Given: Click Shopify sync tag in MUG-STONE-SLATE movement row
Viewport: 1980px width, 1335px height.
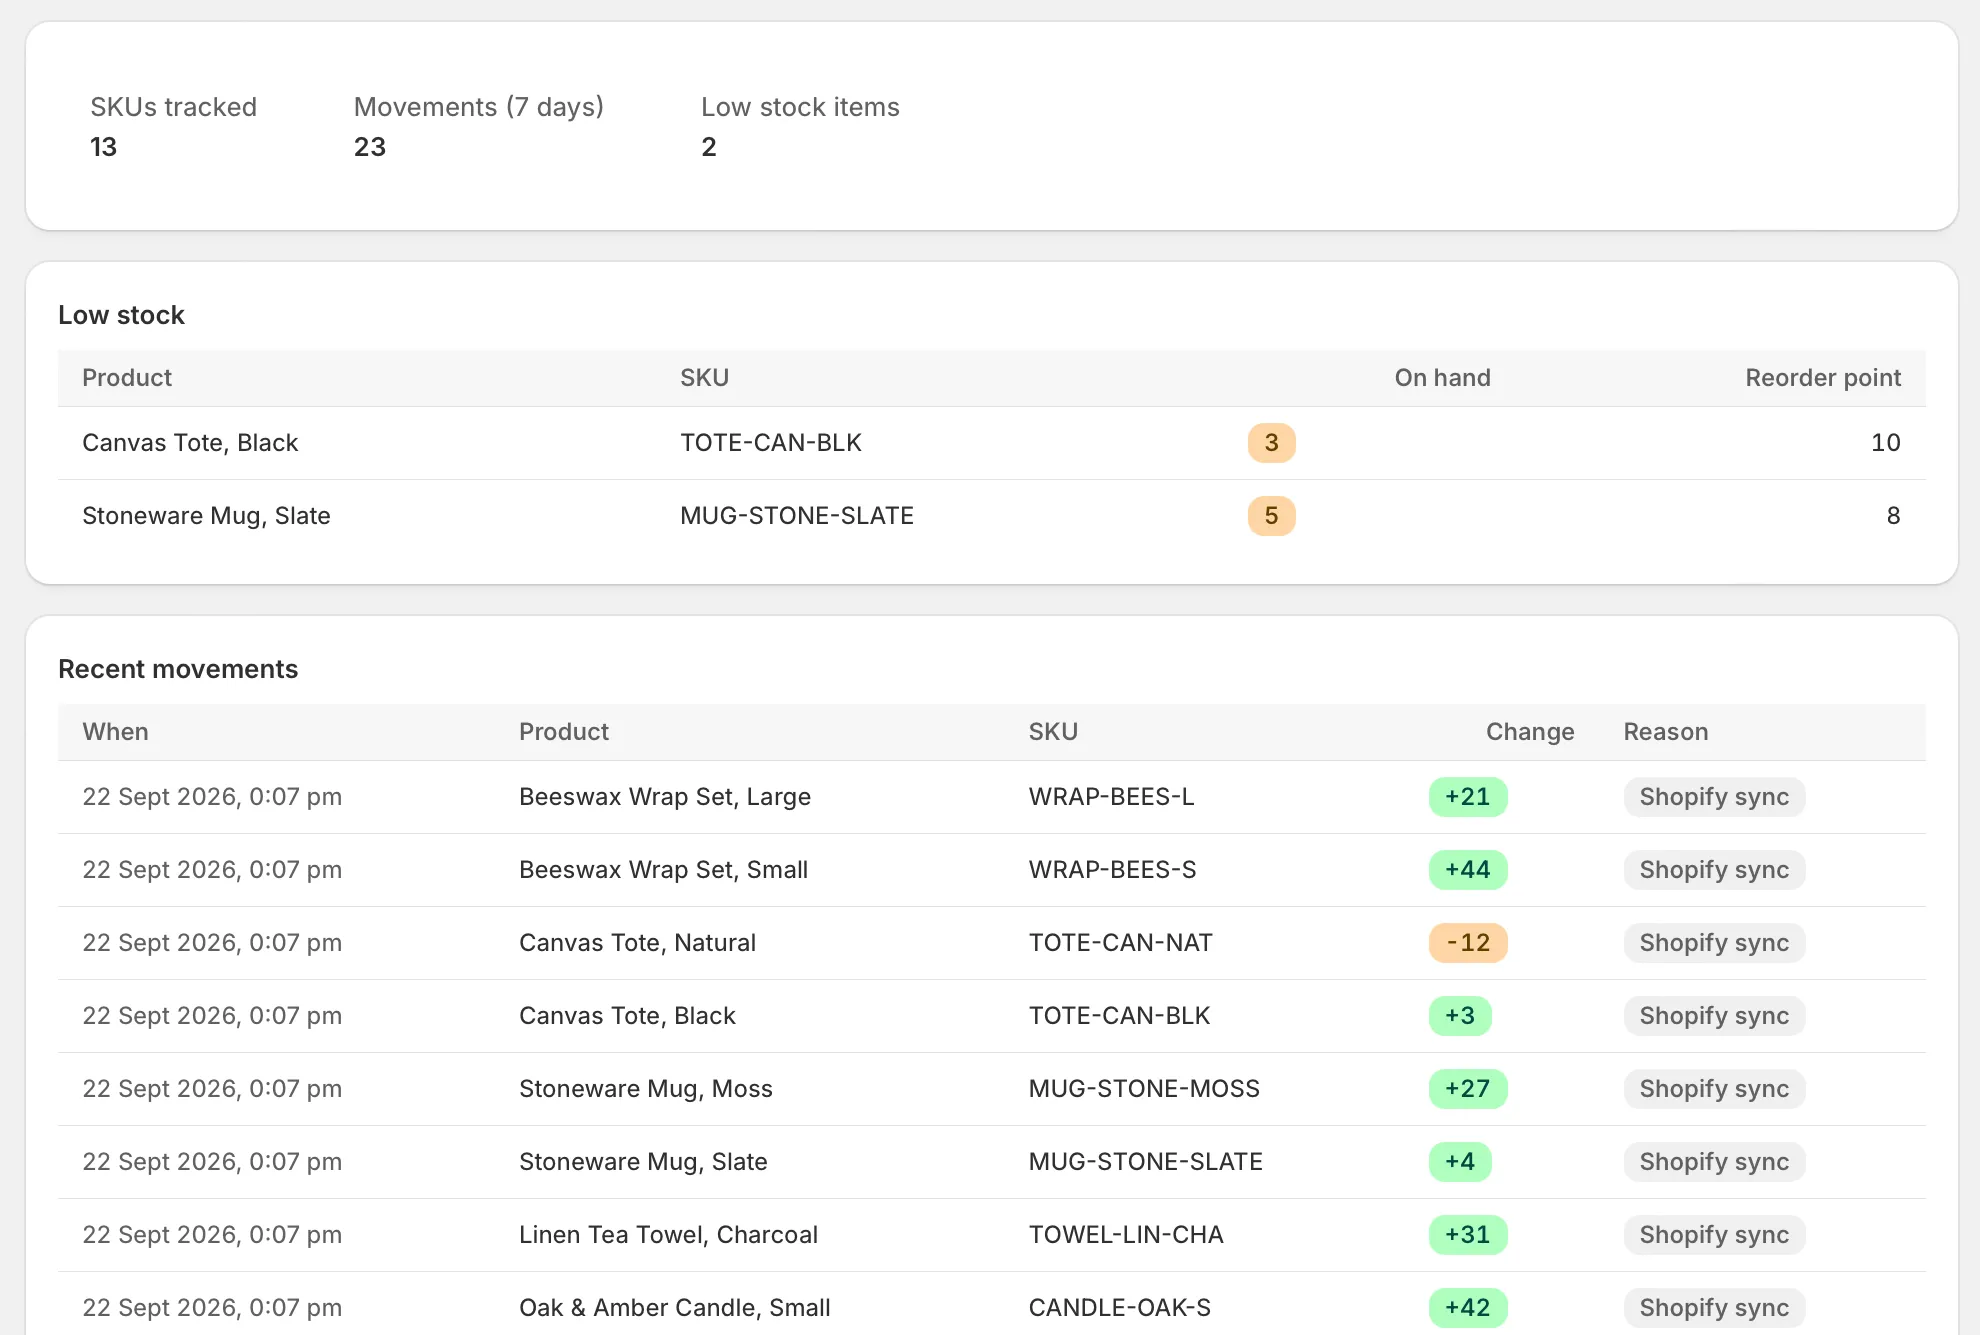Looking at the screenshot, I should point(1714,1162).
